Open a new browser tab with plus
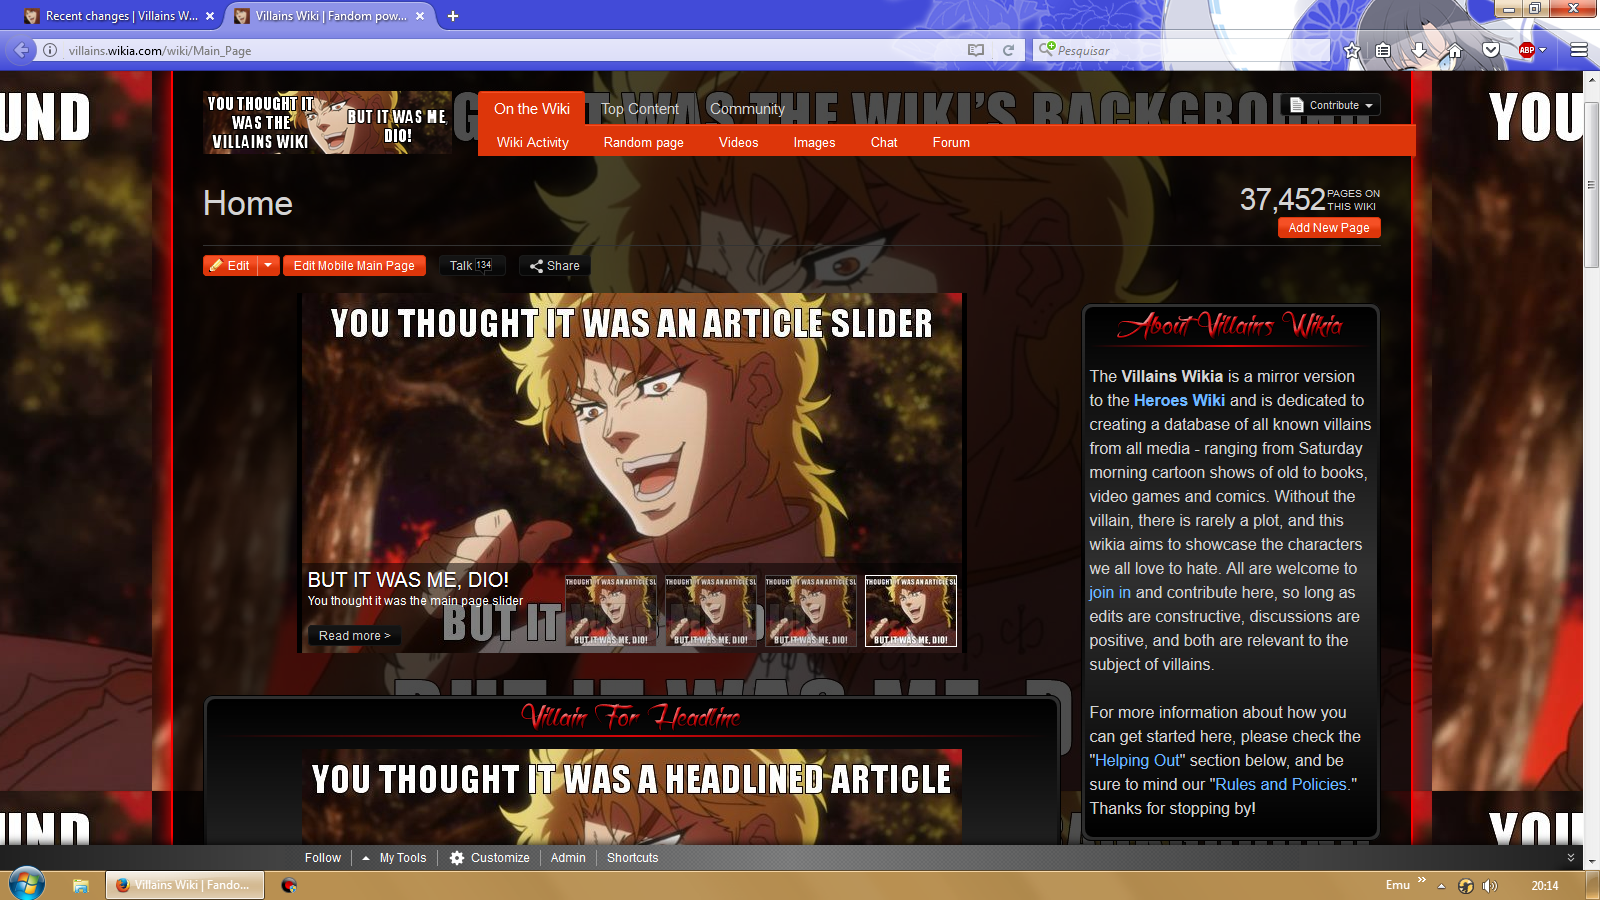This screenshot has width=1600, height=900. (453, 16)
